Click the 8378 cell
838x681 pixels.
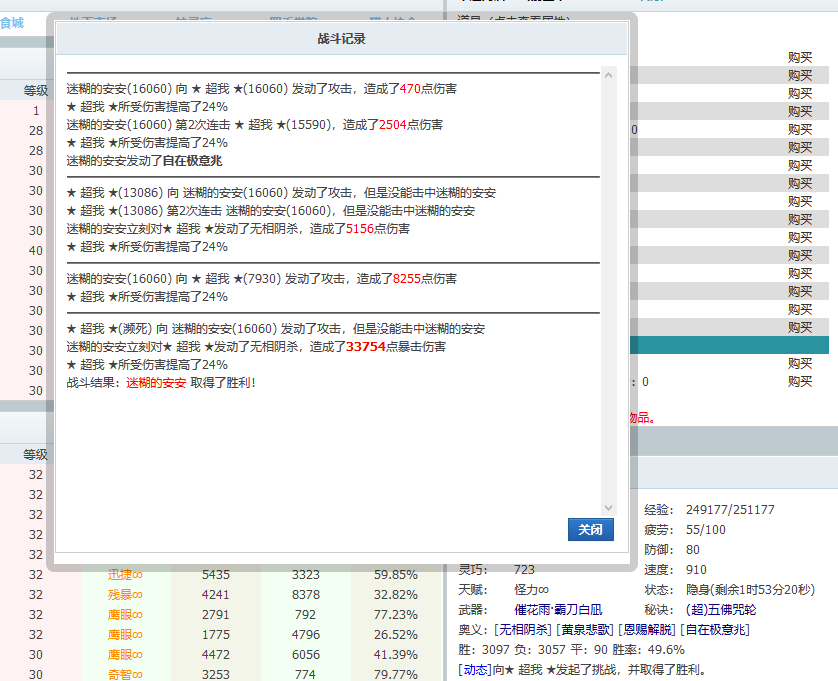306,594
